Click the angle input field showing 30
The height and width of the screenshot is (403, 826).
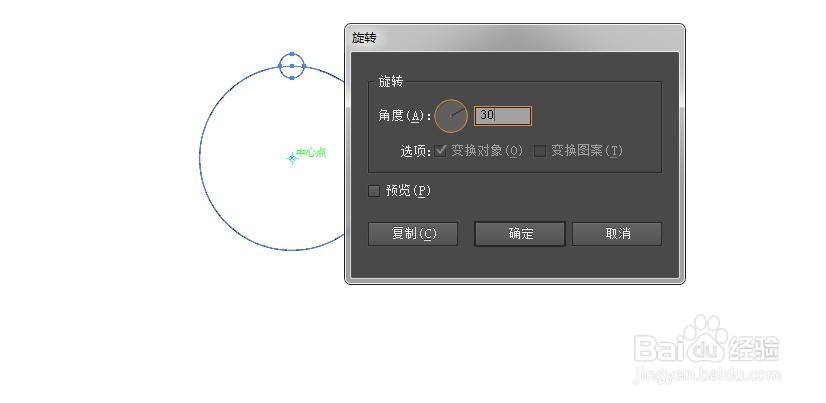[503, 116]
